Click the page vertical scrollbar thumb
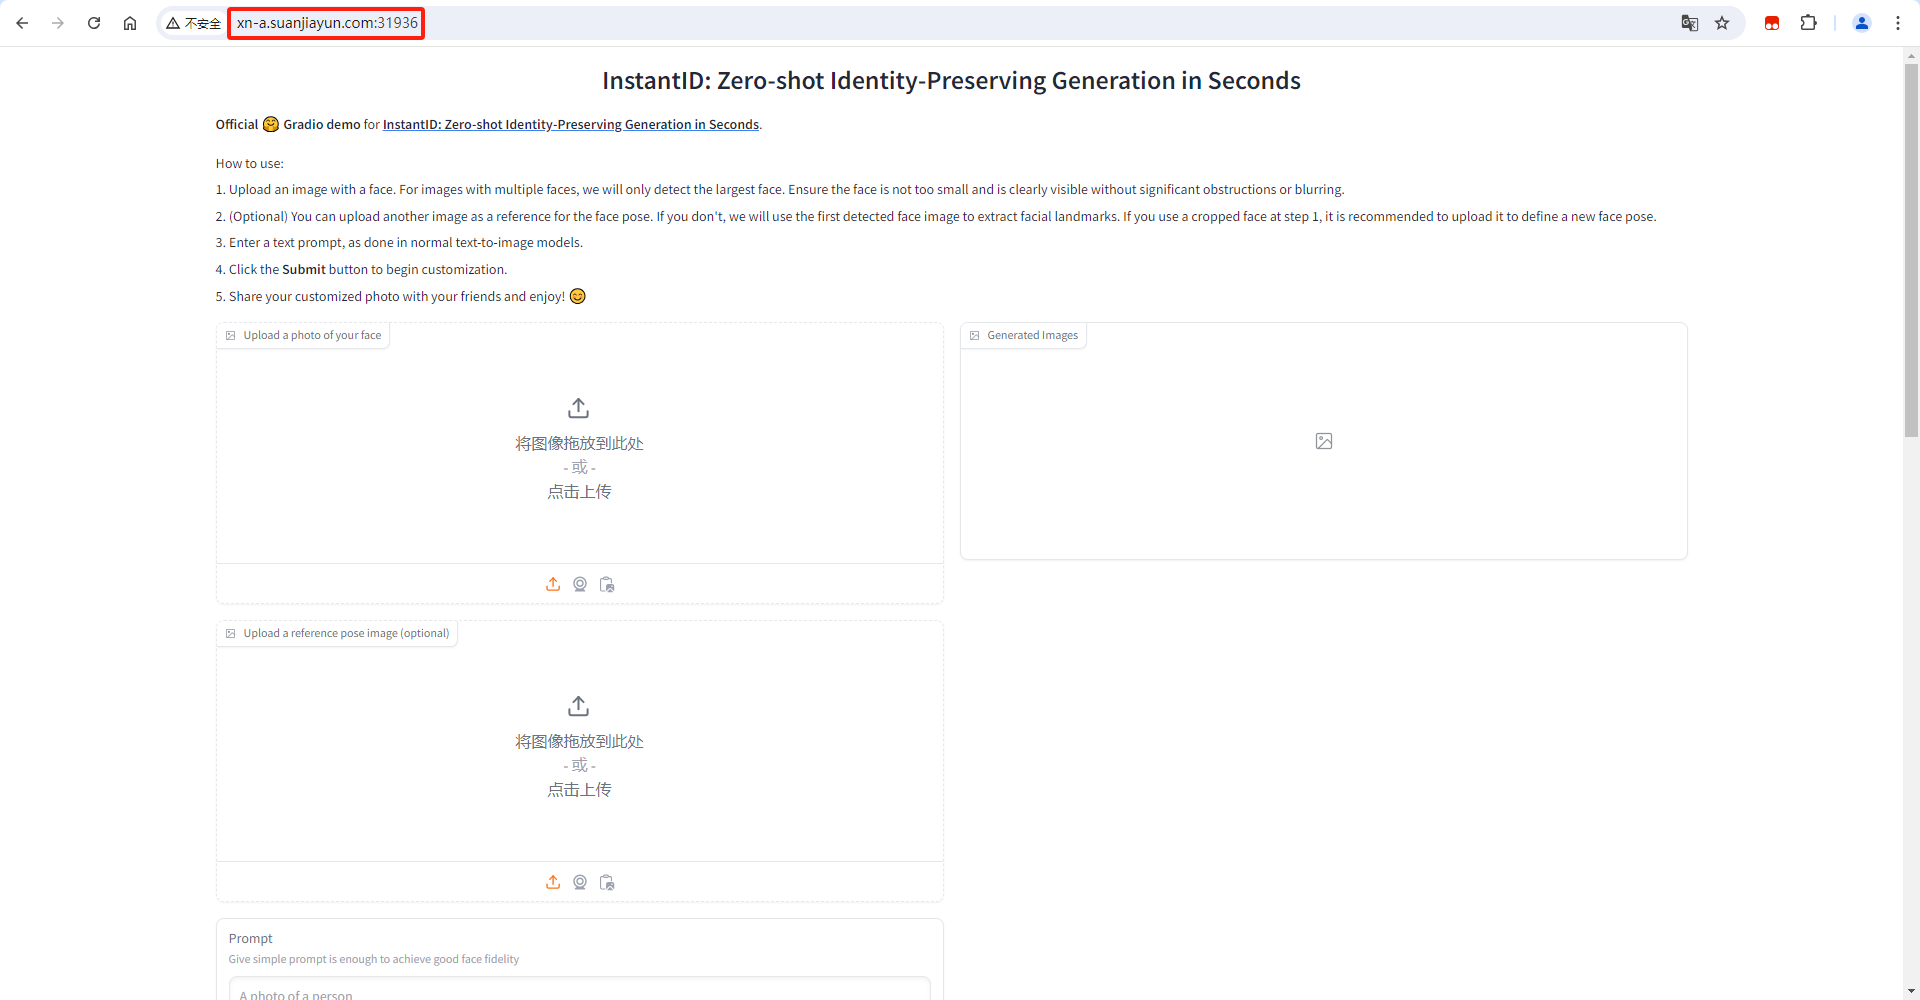The width and height of the screenshot is (1920, 1000). [1911, 250]
